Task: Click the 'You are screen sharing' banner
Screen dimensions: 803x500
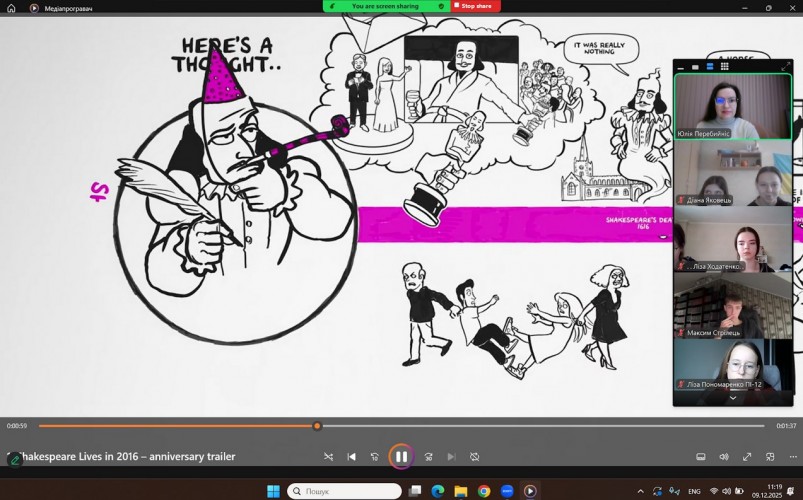Action: [384, 6]
